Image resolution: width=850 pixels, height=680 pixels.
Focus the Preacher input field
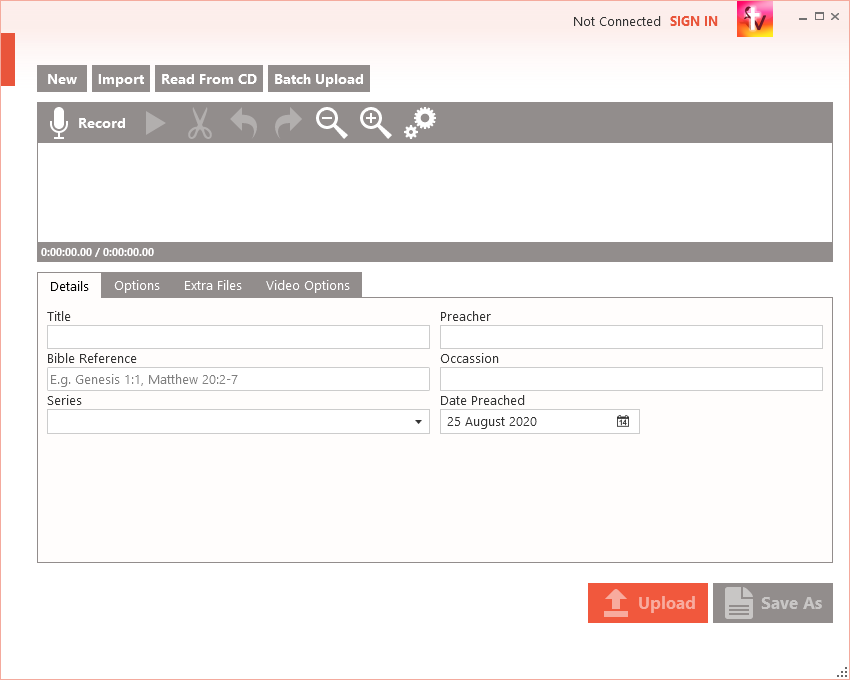tap(631, 337)
